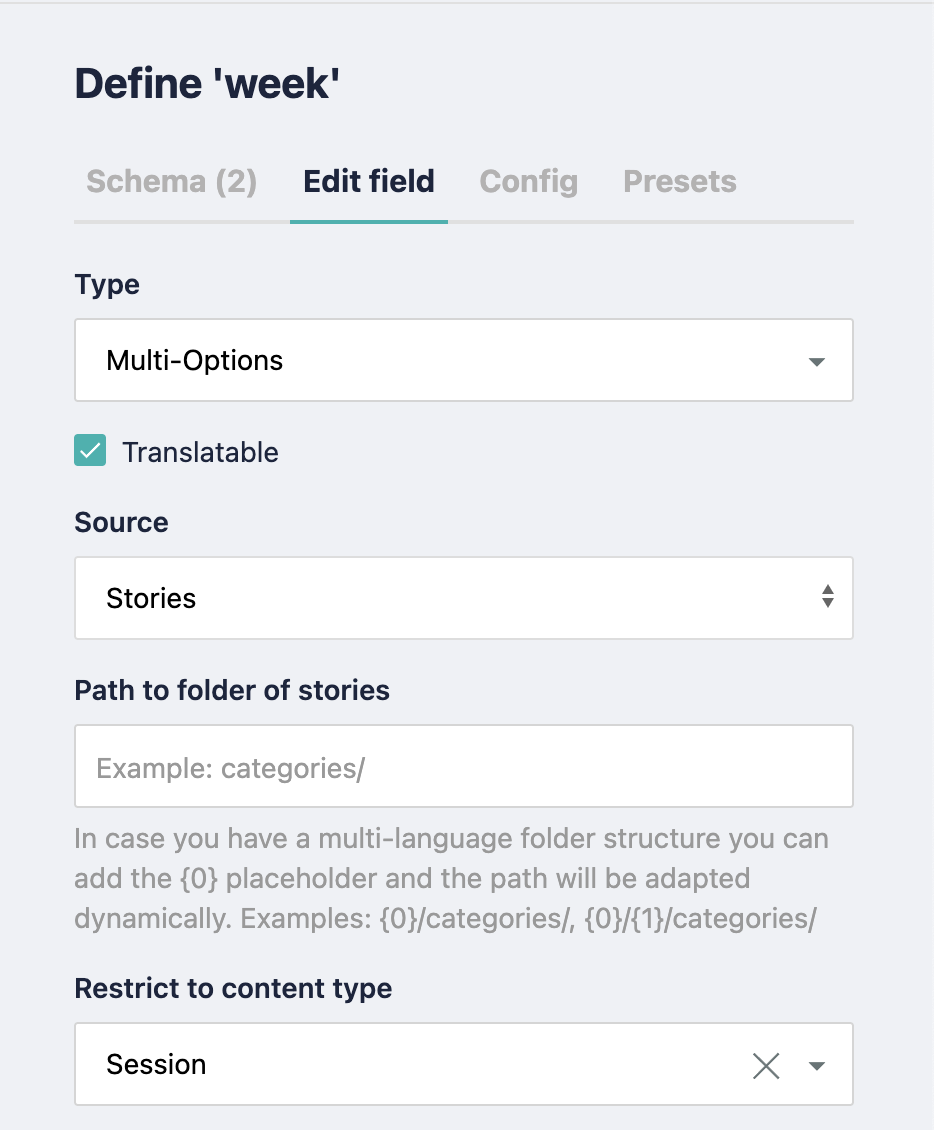Viewport: 934px width, 1130px height.
Task: Click the 'Define week' heading
Action: [208, 84]
